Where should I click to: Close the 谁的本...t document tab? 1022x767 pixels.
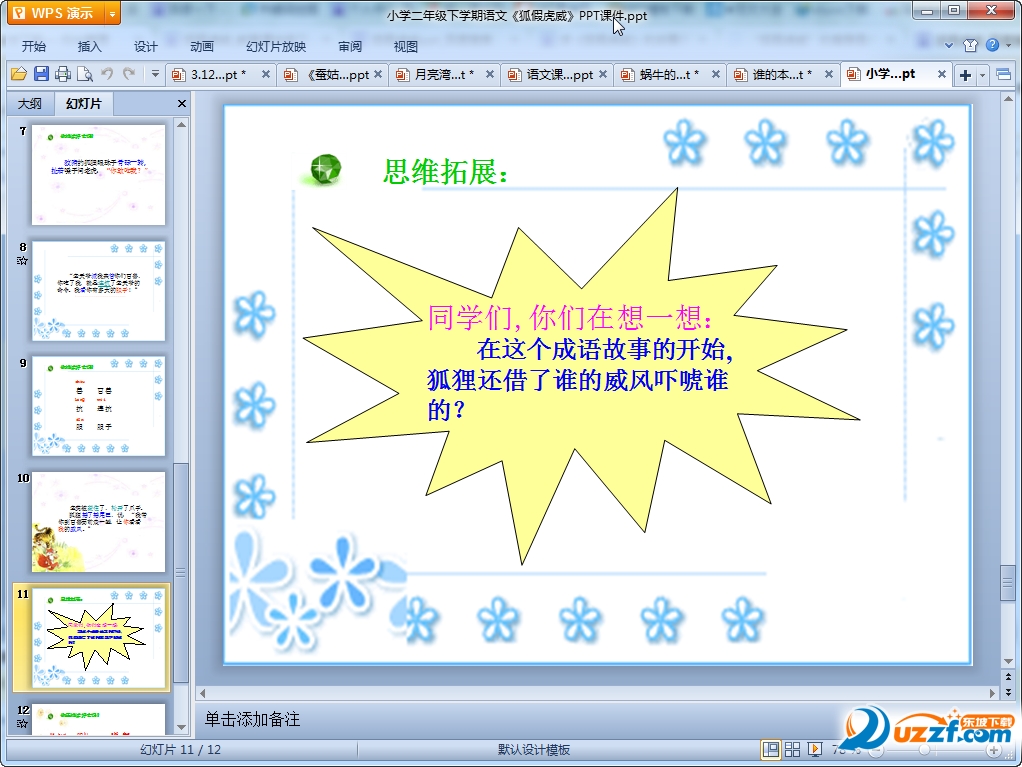(829, 74)
